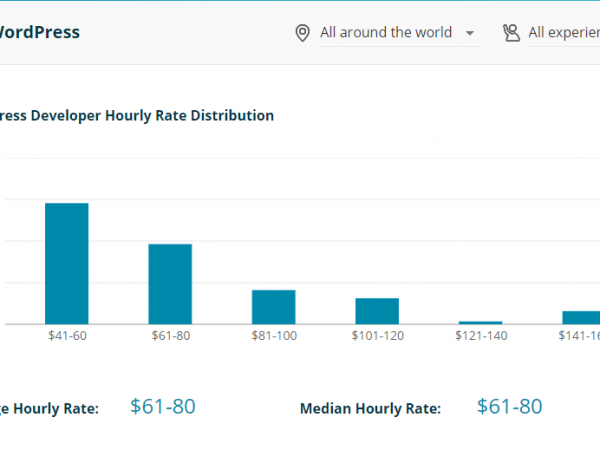Viewport: 600px width, 450px height.
Task: Click the $101-120 chart bar
Action: (x=377, y=311)
